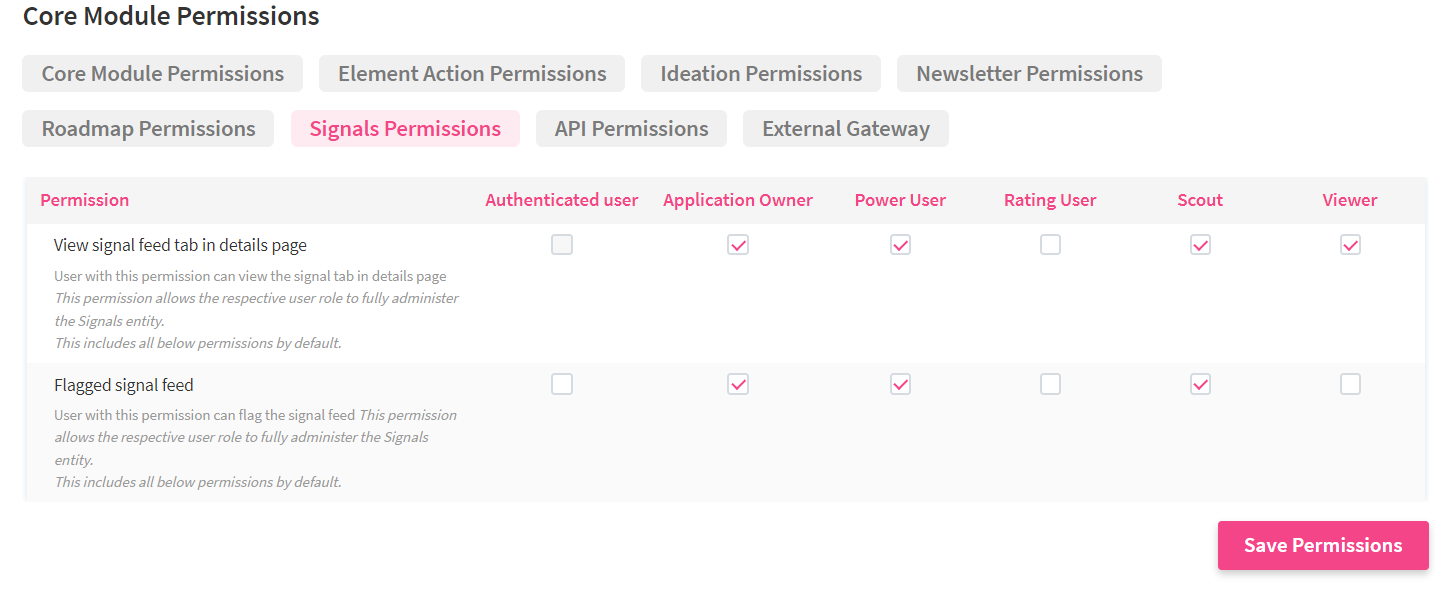This screenshot has height=605, width=1454.
Task: Open the API Permissions tab
Action: (x=631, y=129)
